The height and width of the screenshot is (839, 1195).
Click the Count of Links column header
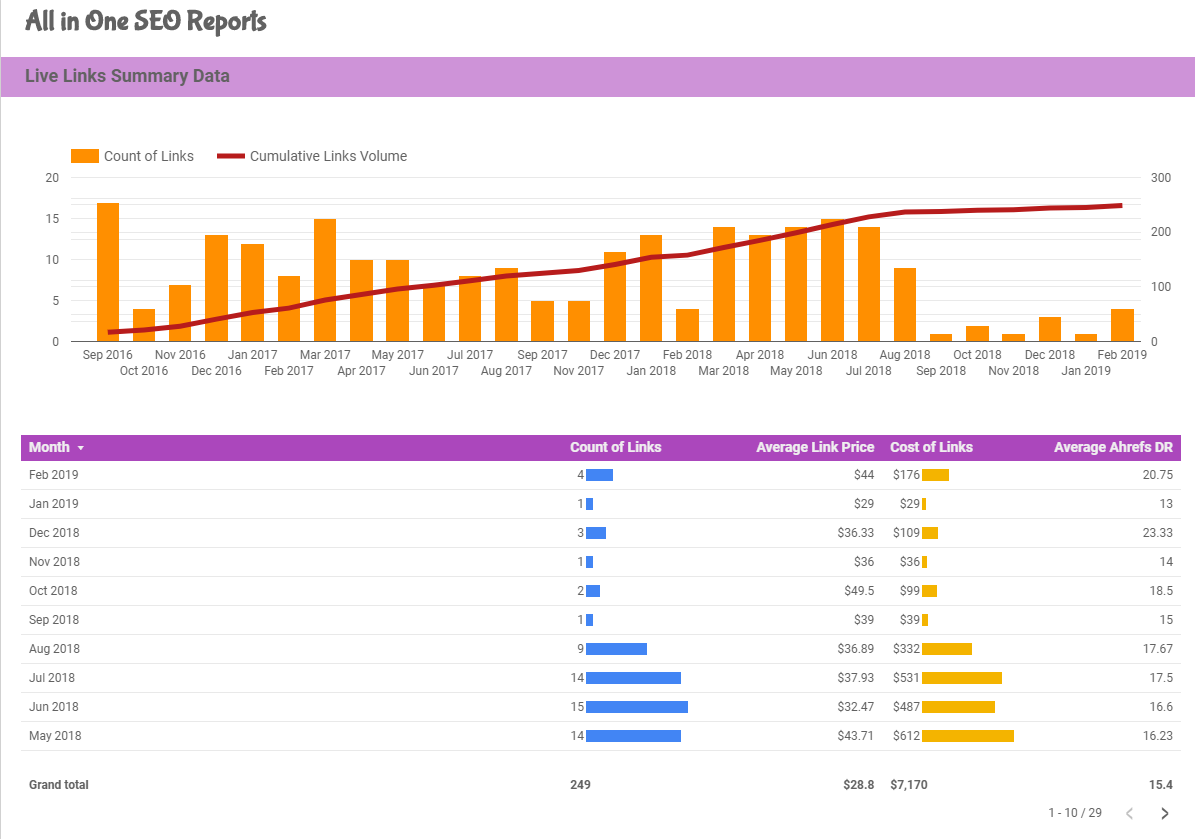615,447
